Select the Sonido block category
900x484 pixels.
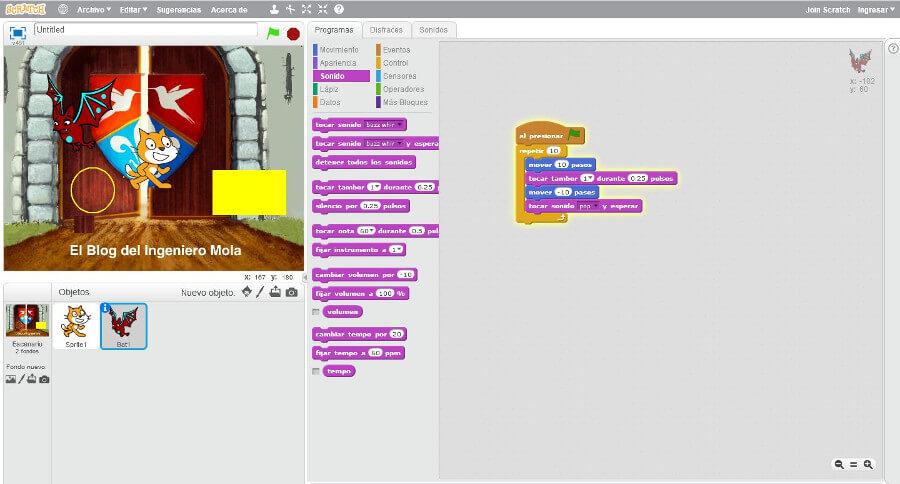point(341,76)
